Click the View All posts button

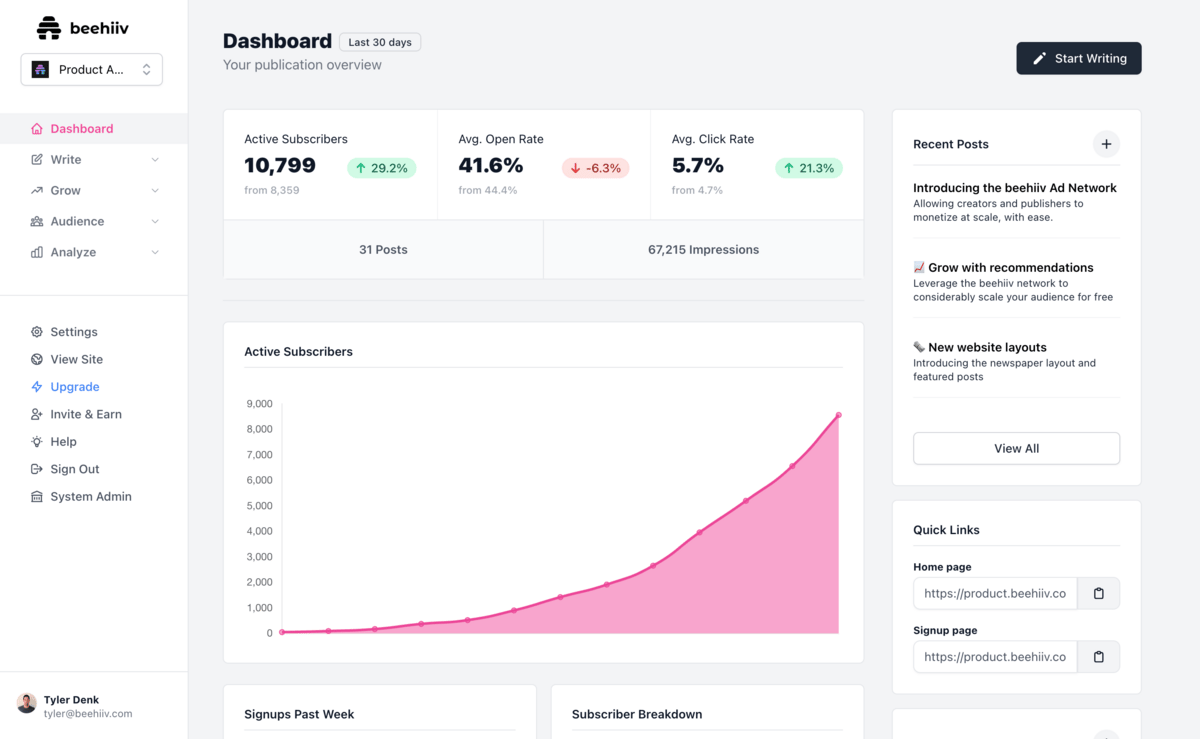pos(1016,449)
